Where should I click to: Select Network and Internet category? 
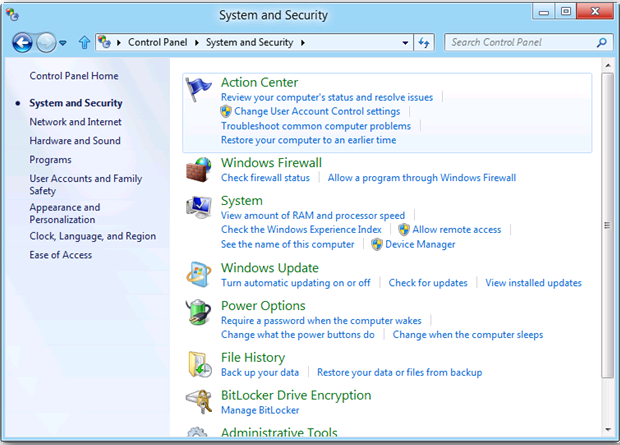click(x=76, y=122)
